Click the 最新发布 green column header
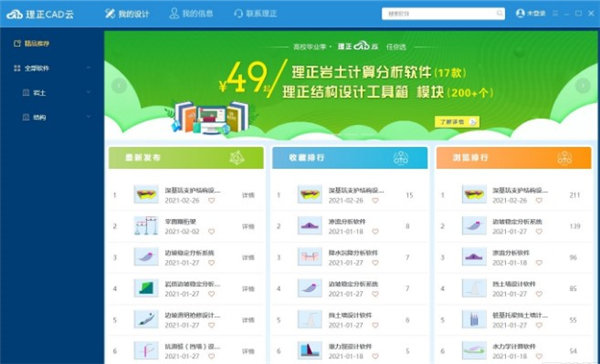The width and height of the screenshot is (600, 364). (186, 158)
